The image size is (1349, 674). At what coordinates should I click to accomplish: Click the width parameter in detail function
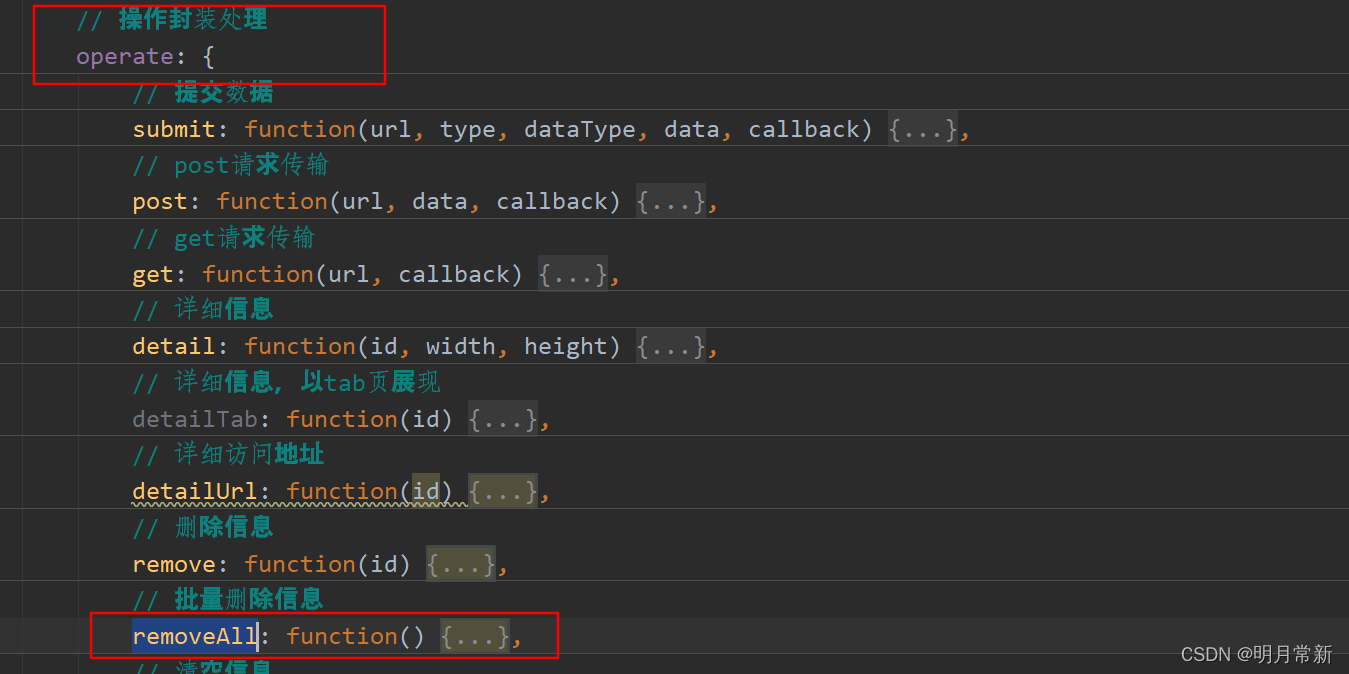[461, 346]
